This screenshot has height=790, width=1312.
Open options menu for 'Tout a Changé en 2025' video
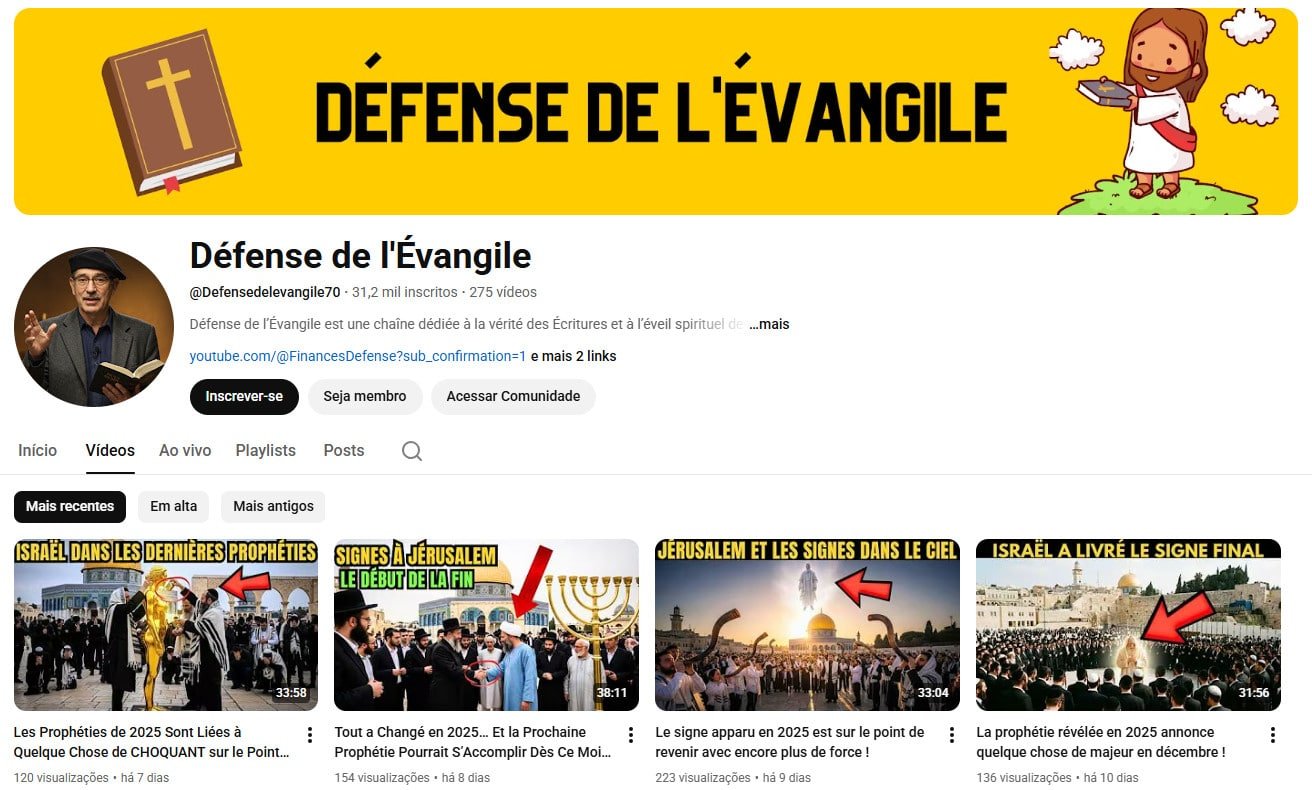click(x=631, y=735)
